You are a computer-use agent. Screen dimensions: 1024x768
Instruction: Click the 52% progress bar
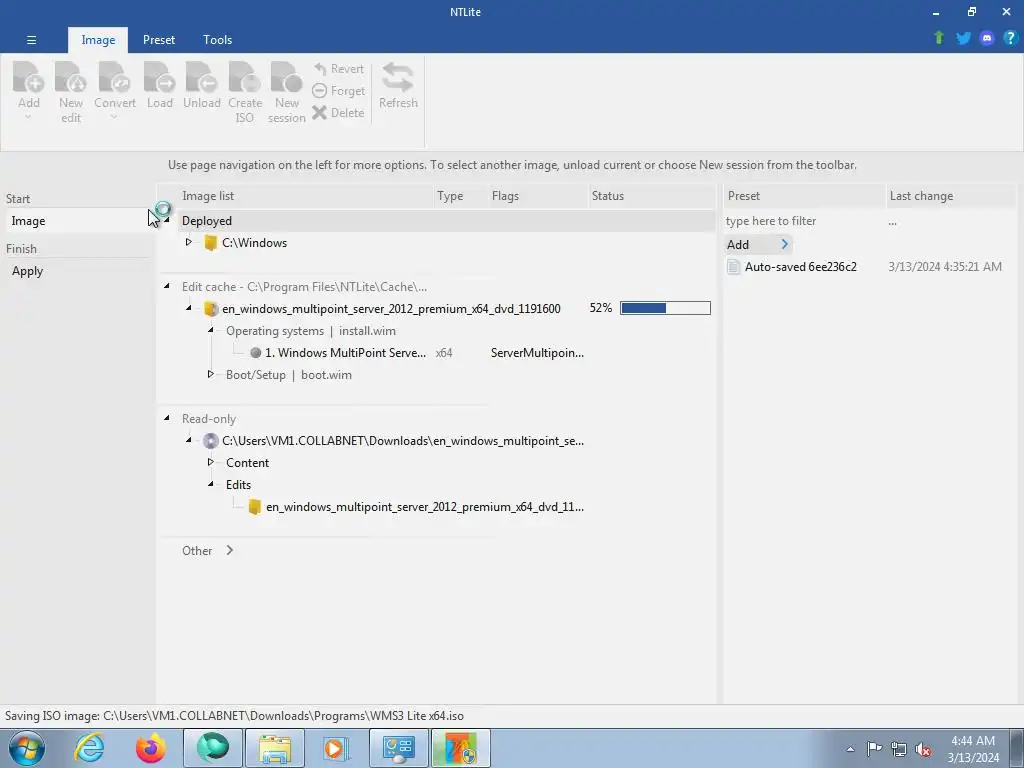pos(665,308)
